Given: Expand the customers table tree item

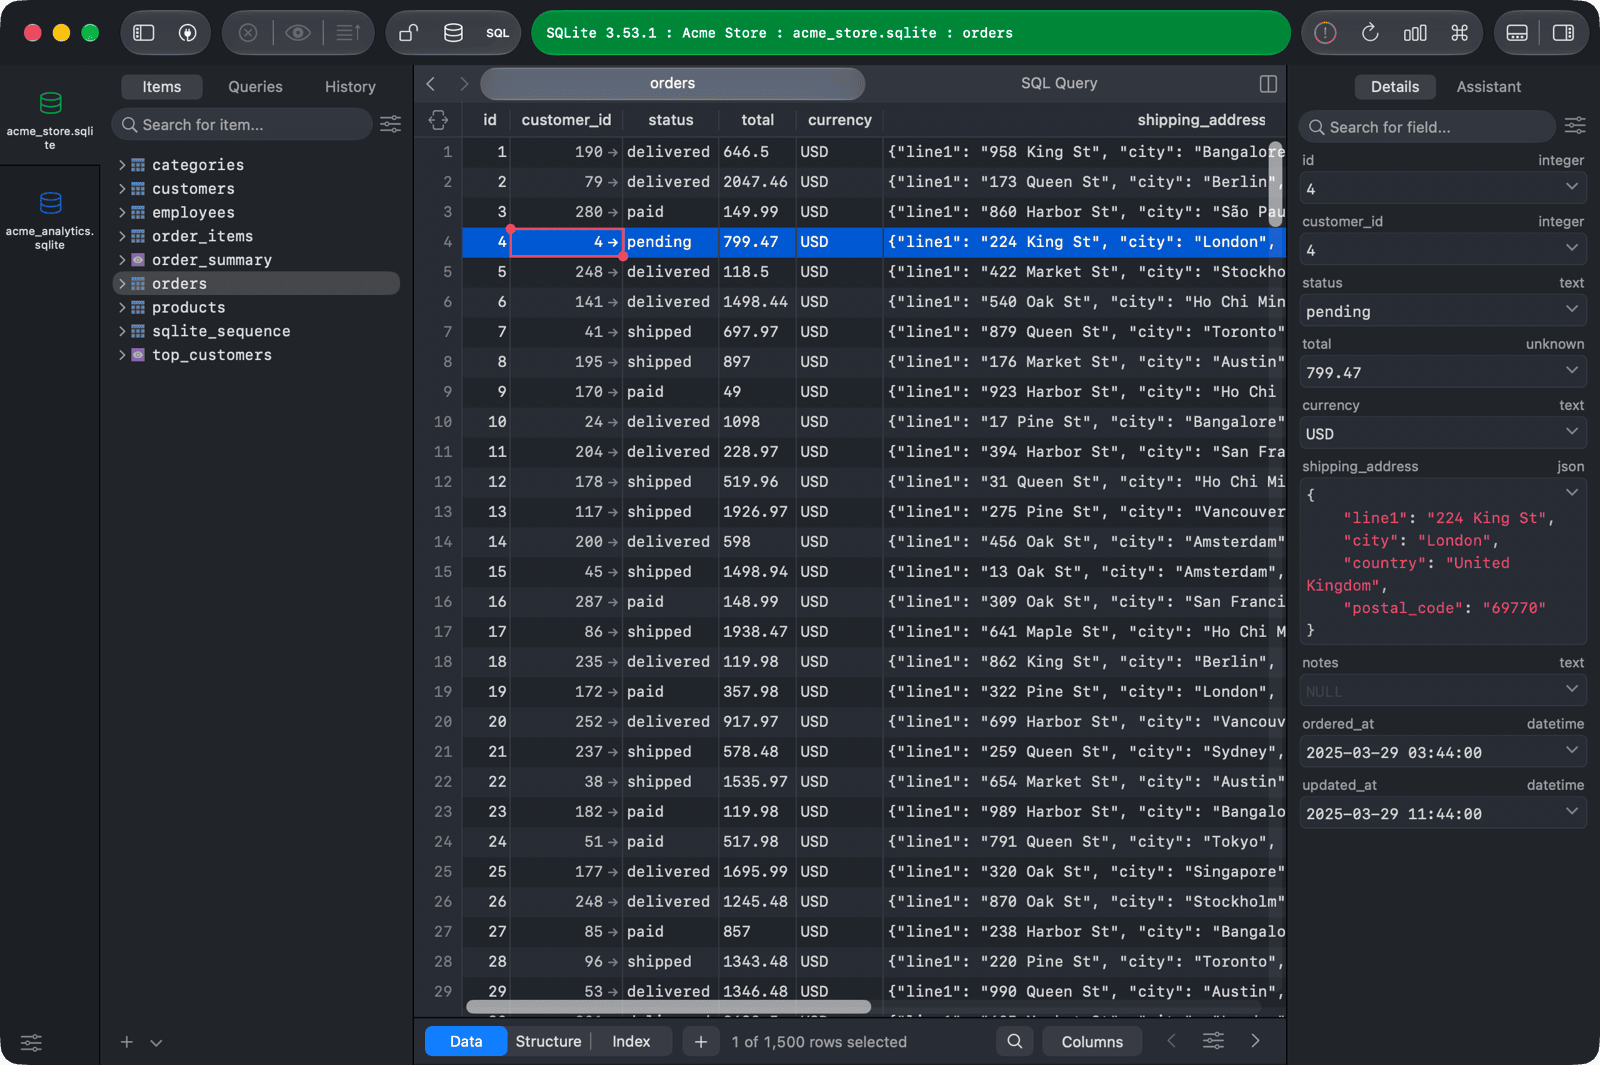Looking at the screenshot, I should tap(122, 189).
